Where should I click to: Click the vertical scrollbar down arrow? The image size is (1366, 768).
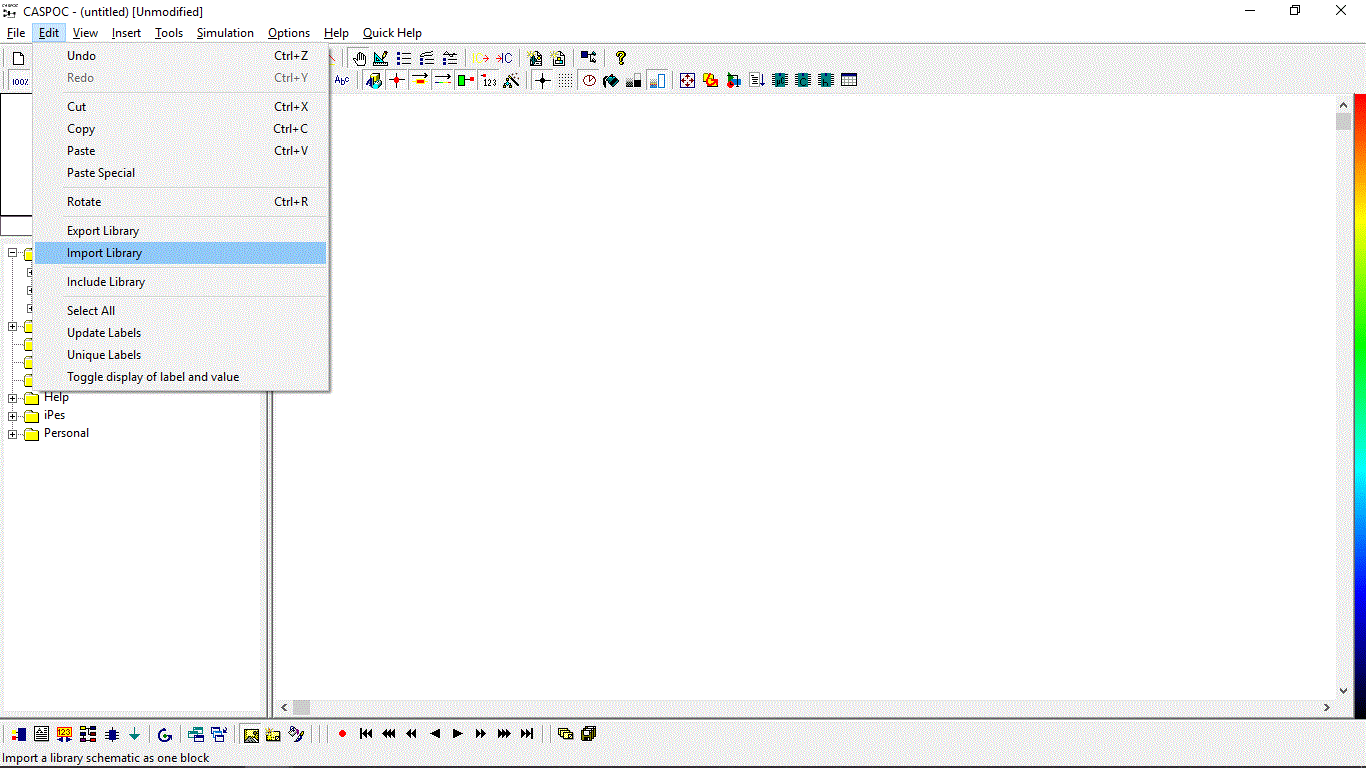pos(1343,690)
